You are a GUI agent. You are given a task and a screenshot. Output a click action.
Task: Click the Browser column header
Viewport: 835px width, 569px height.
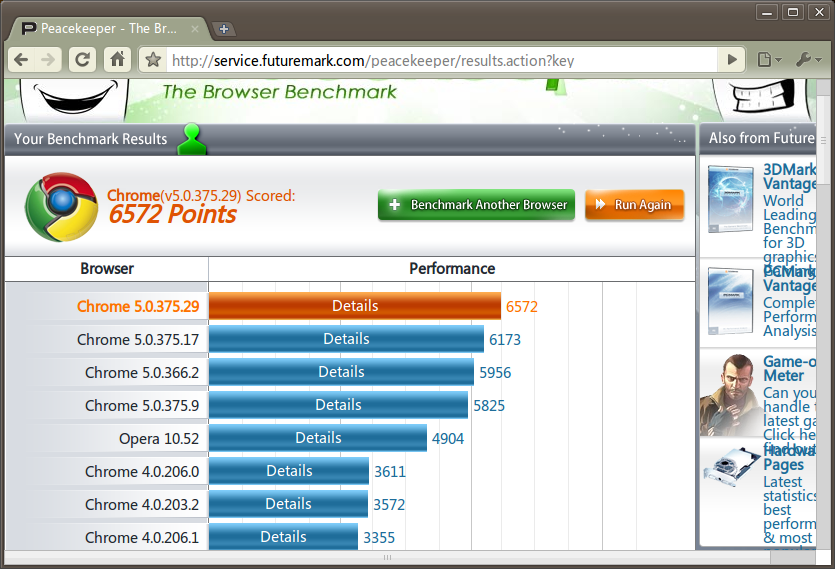[107, 269]
